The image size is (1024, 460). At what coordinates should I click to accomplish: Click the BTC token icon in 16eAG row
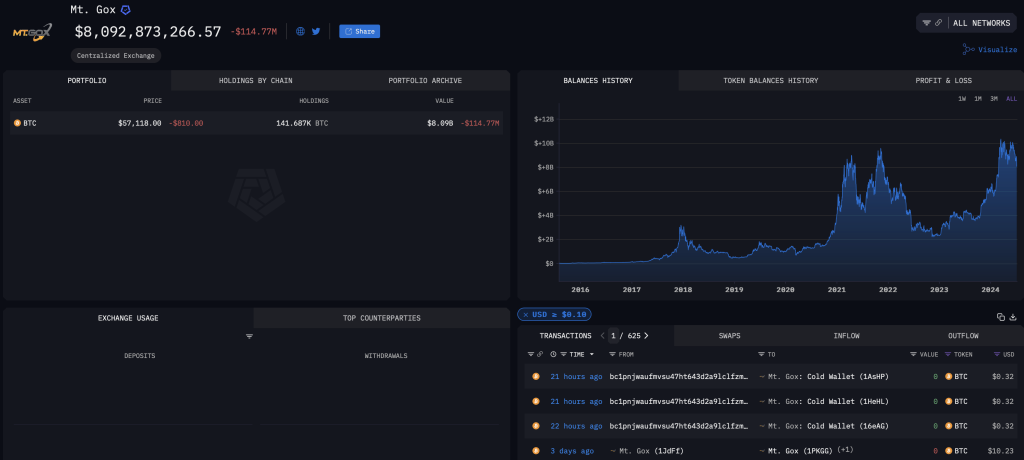coord(948,426)
